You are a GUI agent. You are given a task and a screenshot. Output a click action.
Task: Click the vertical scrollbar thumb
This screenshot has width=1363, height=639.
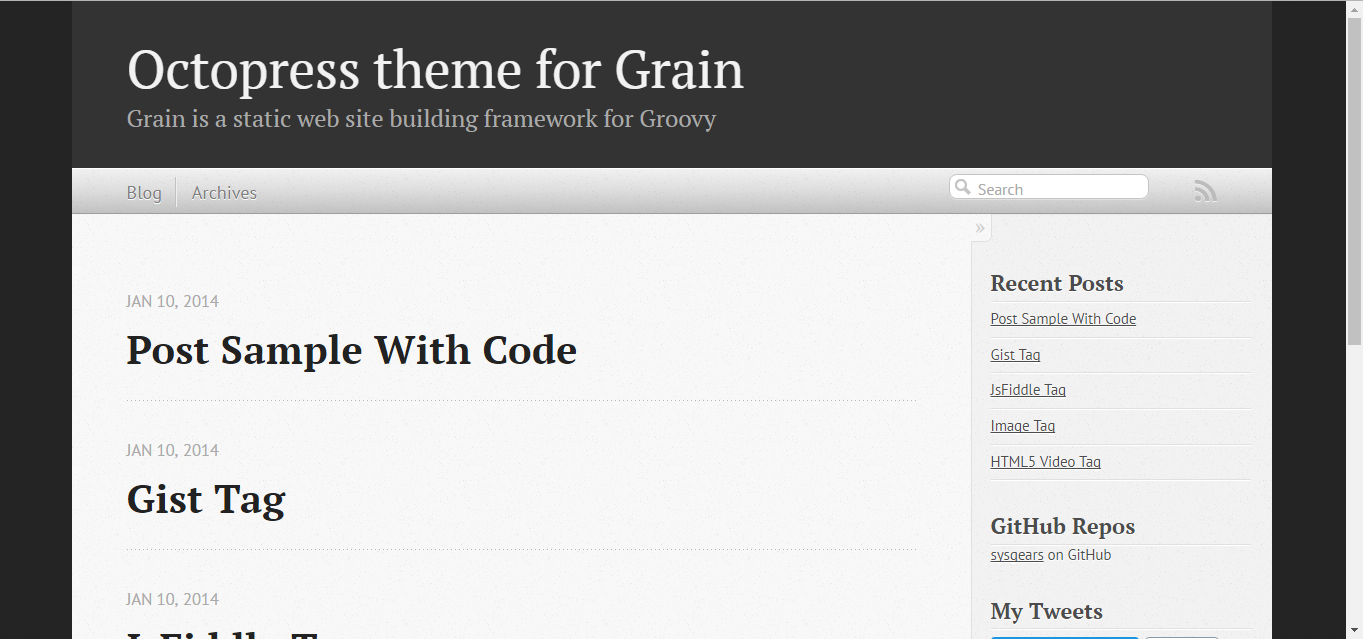click(x=1354, y=180)
